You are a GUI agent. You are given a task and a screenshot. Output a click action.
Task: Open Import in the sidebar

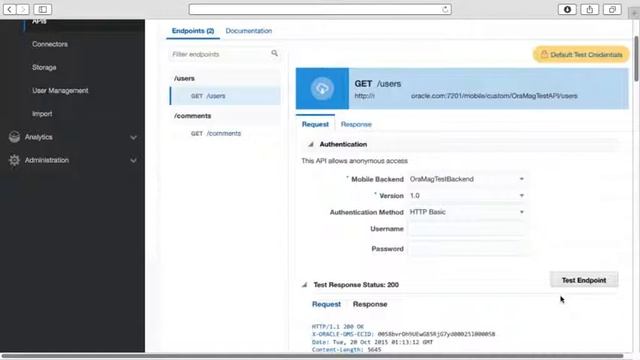click(x=42, y=114)
